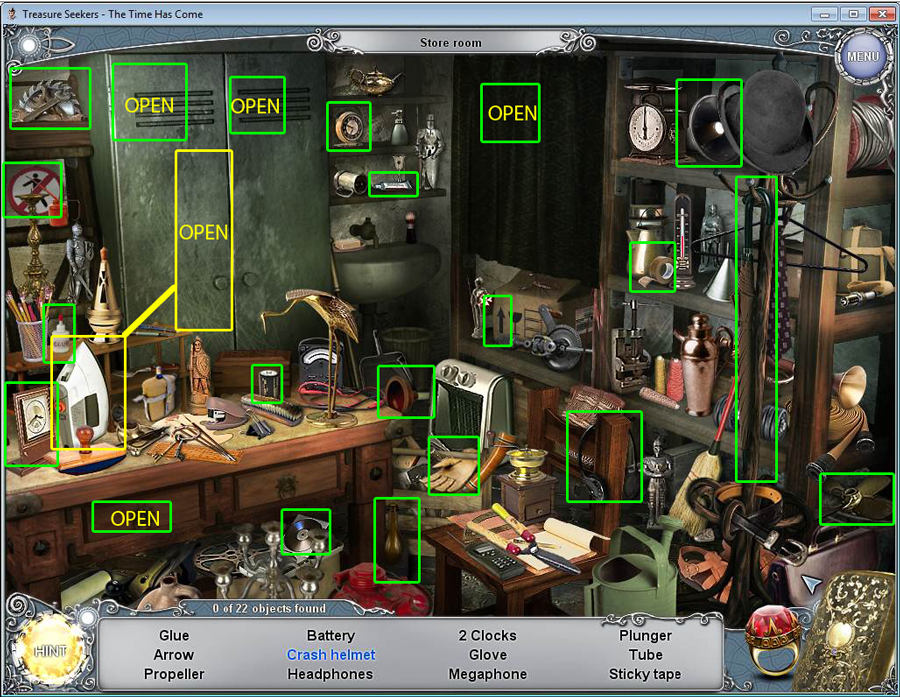Click the ornate golden box in corner
The width and height of the screenshot is (900, 697).
click(850, 635)
